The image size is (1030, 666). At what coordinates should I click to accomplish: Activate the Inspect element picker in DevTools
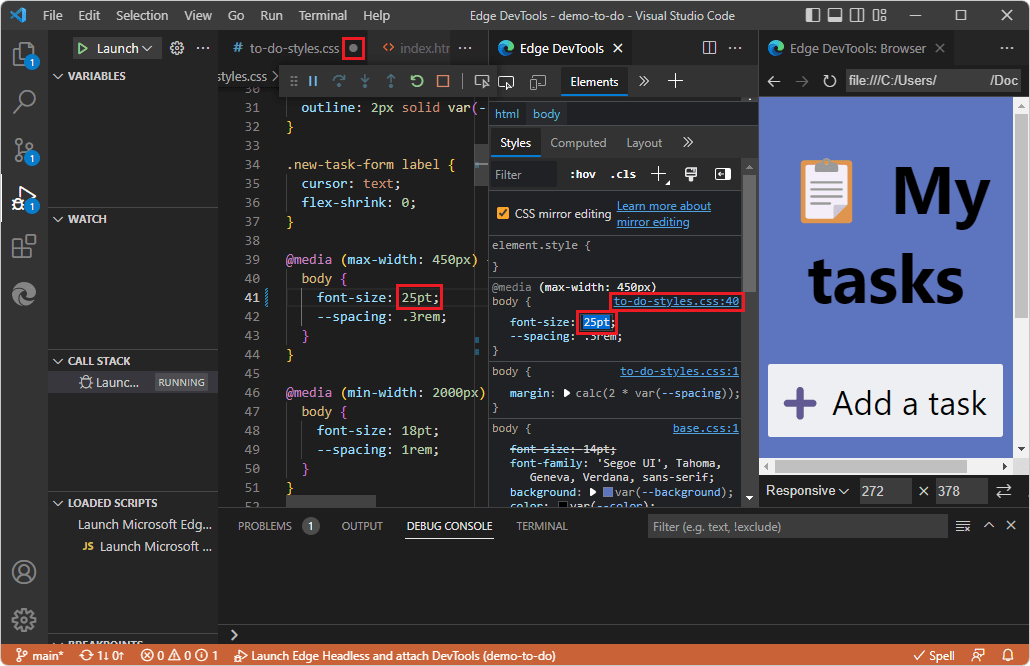(483, 81)
